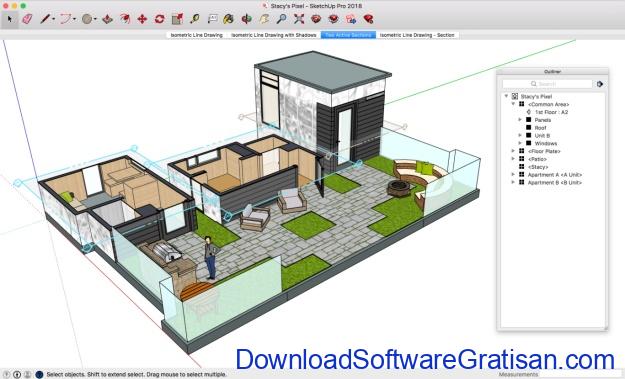
Task: Select the Two Active Sections scene tab
Action: point(348,35)
